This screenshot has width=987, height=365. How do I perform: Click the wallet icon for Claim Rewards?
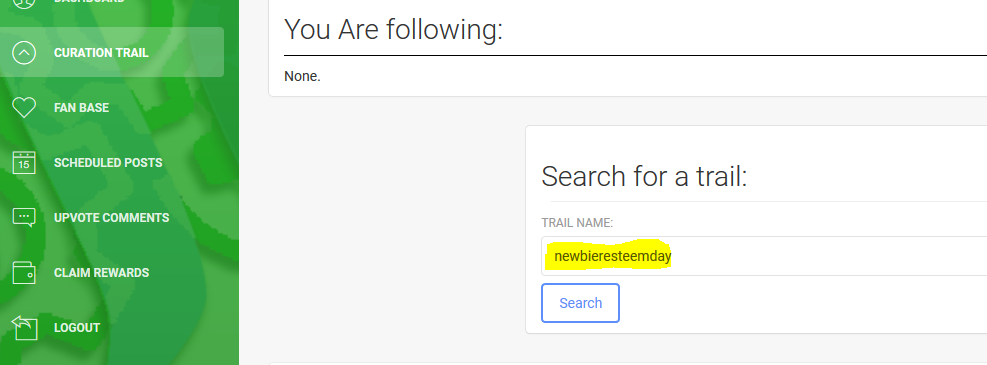click(24, 272)
